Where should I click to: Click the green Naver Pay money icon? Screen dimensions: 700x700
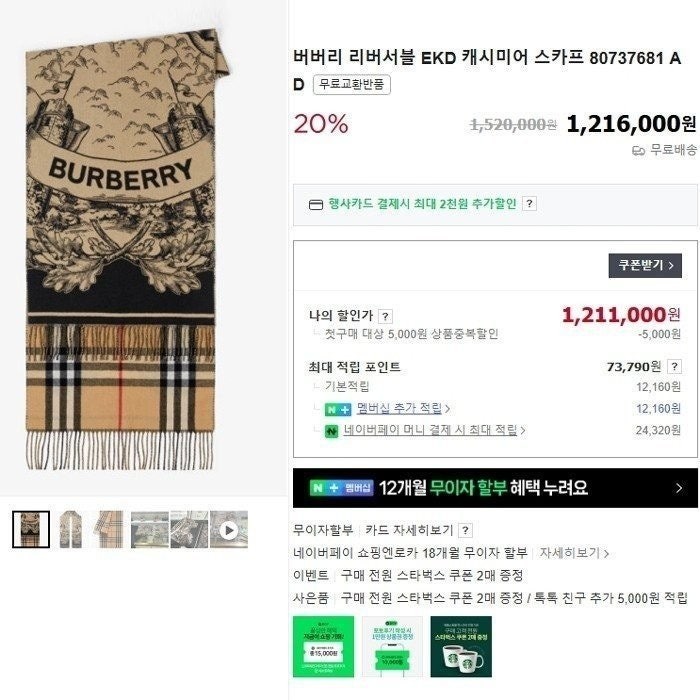tap(331, 431)
